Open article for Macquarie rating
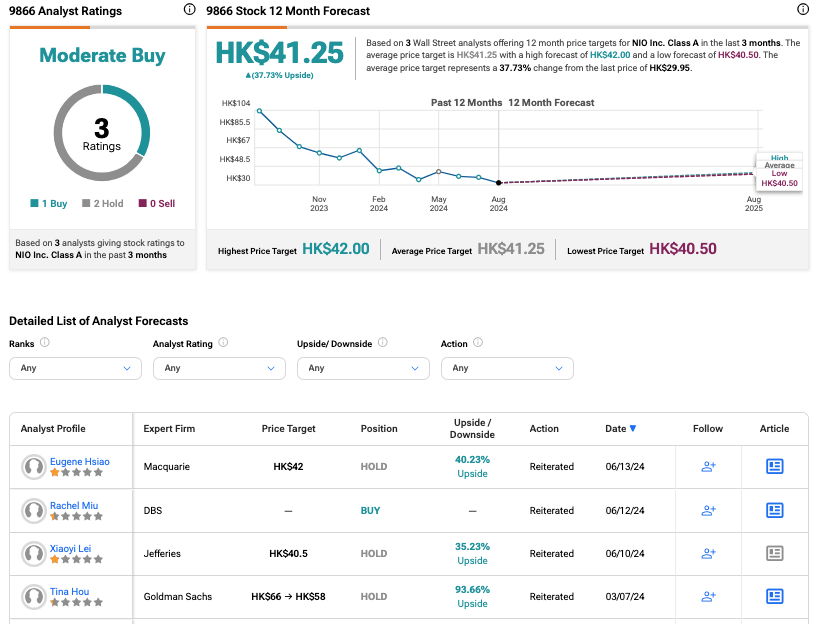821x624 pixels. coord(774,466)
